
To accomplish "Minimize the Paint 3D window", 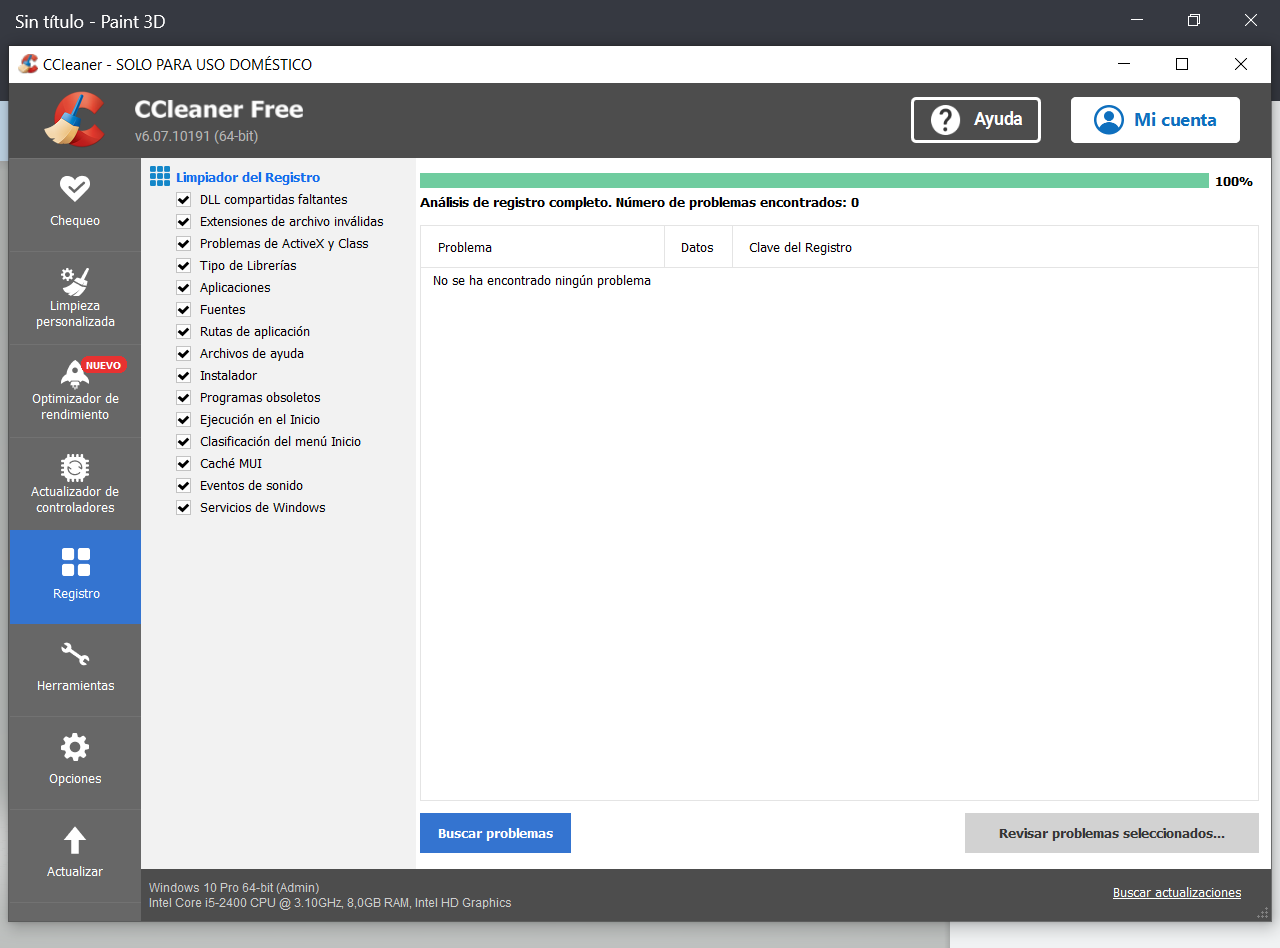I will coord(1137,20).
